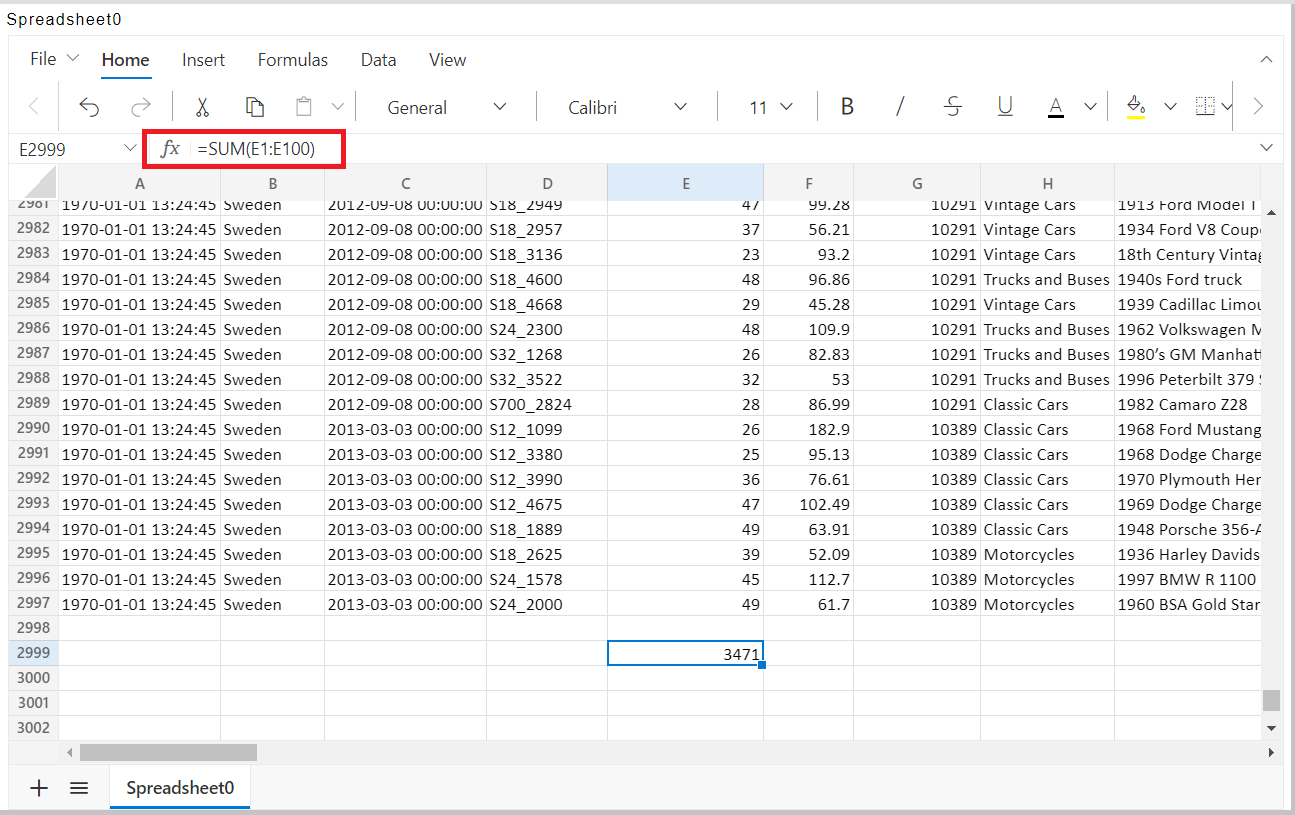1295x815 pixels.
Task: Click the Cut scissors icon
Action: [x=202, y=107]
